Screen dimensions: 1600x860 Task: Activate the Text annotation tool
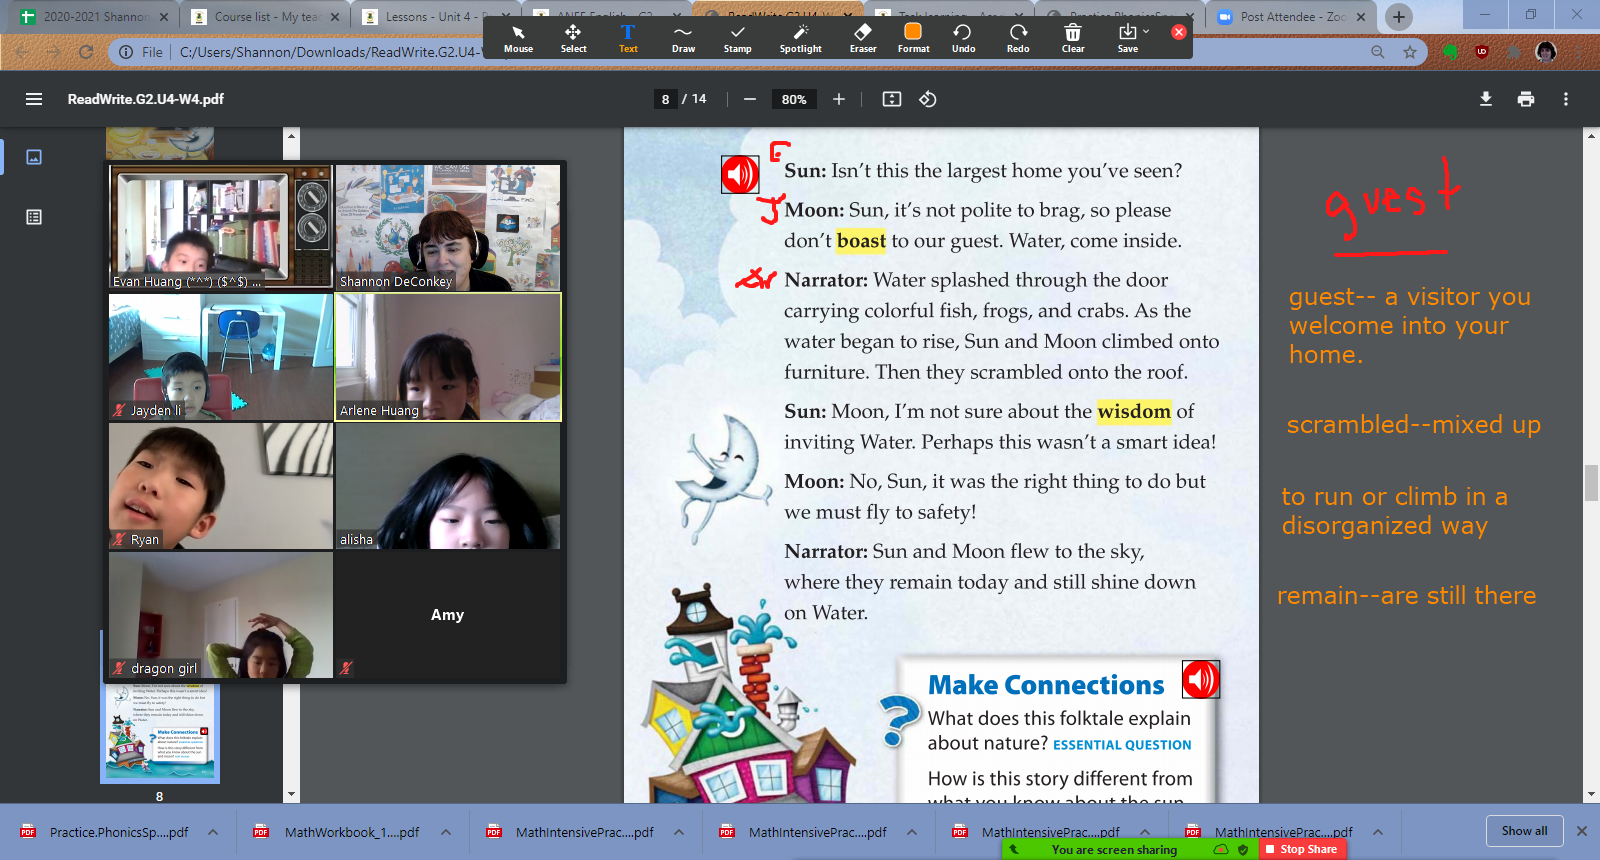coord(628,38)
